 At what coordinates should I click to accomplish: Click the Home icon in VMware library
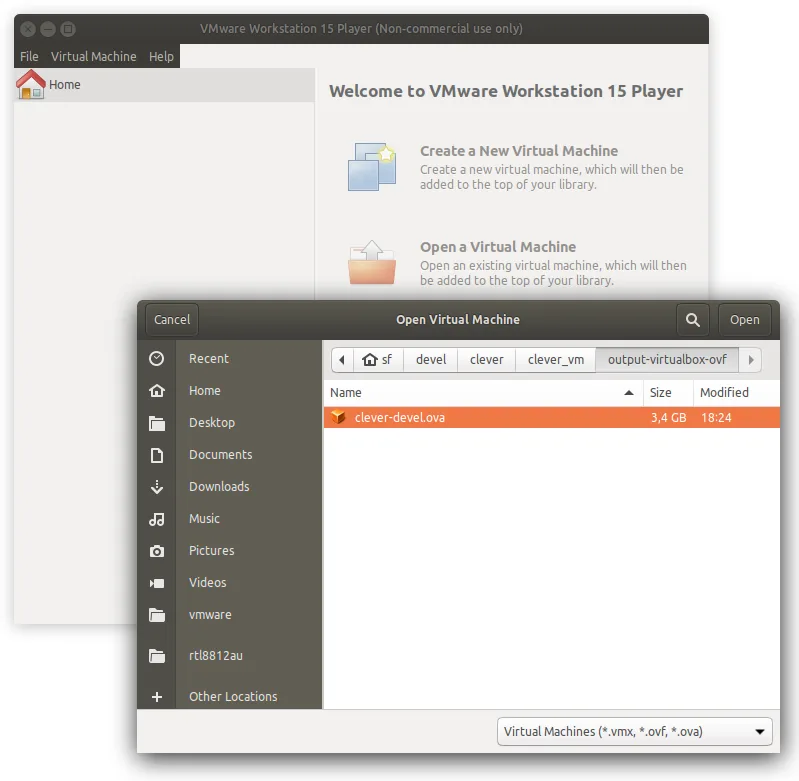(x=31, y=85)
